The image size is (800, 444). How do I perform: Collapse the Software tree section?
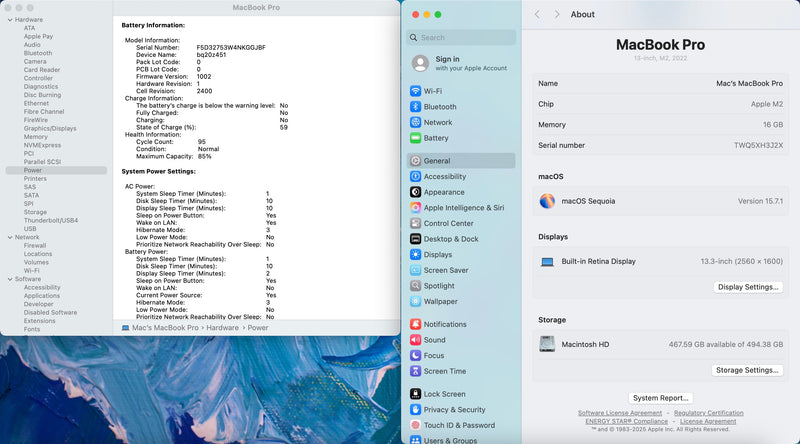click(x=9, y=279)
